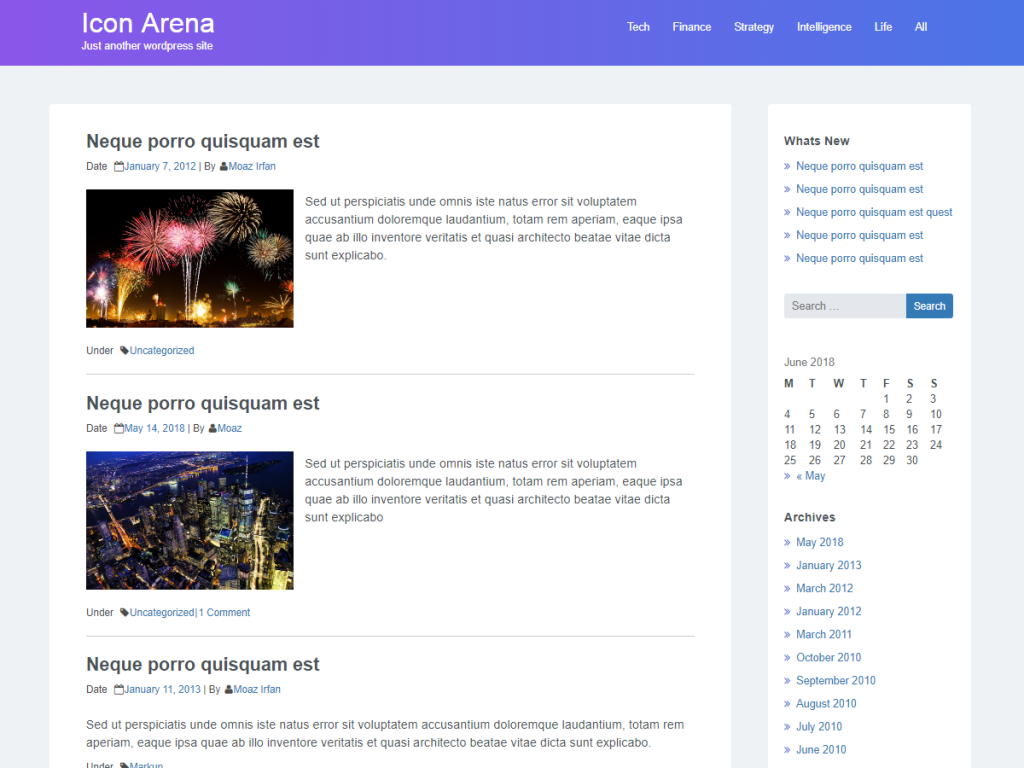Click the author icon next to Moaz Irfan
Viewport: 1024px width, 768px height.
point(224,165)
